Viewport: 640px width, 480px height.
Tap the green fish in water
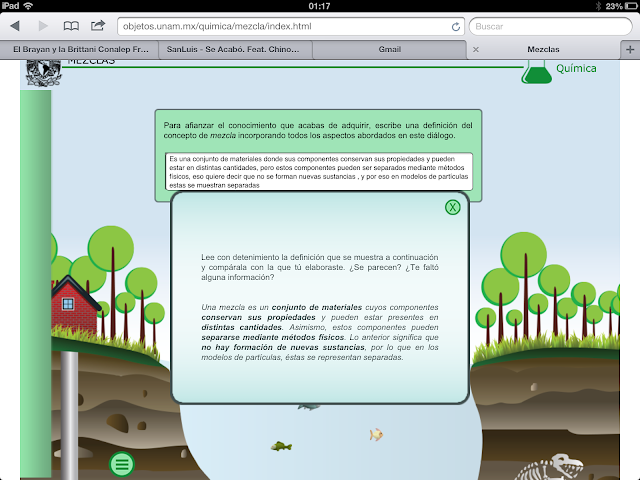(281, 446)
